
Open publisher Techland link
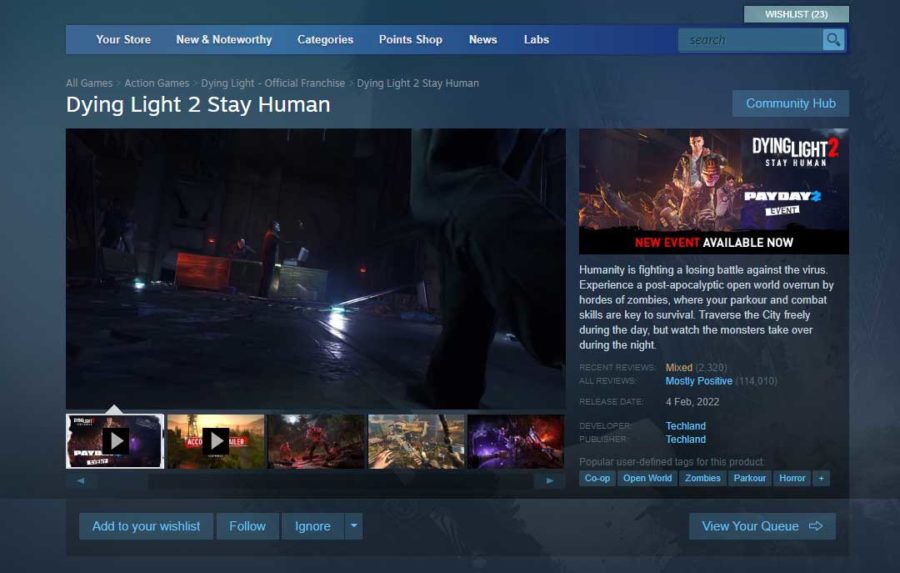click(685, 439)
